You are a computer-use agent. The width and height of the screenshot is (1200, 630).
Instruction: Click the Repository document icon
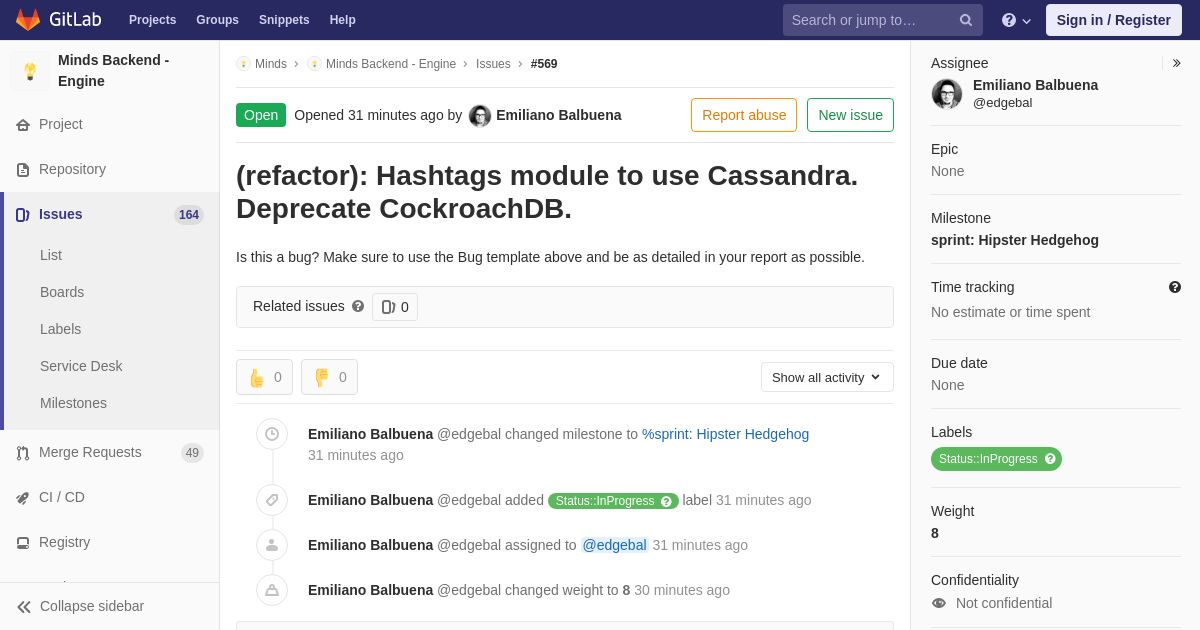click(23, 170)
